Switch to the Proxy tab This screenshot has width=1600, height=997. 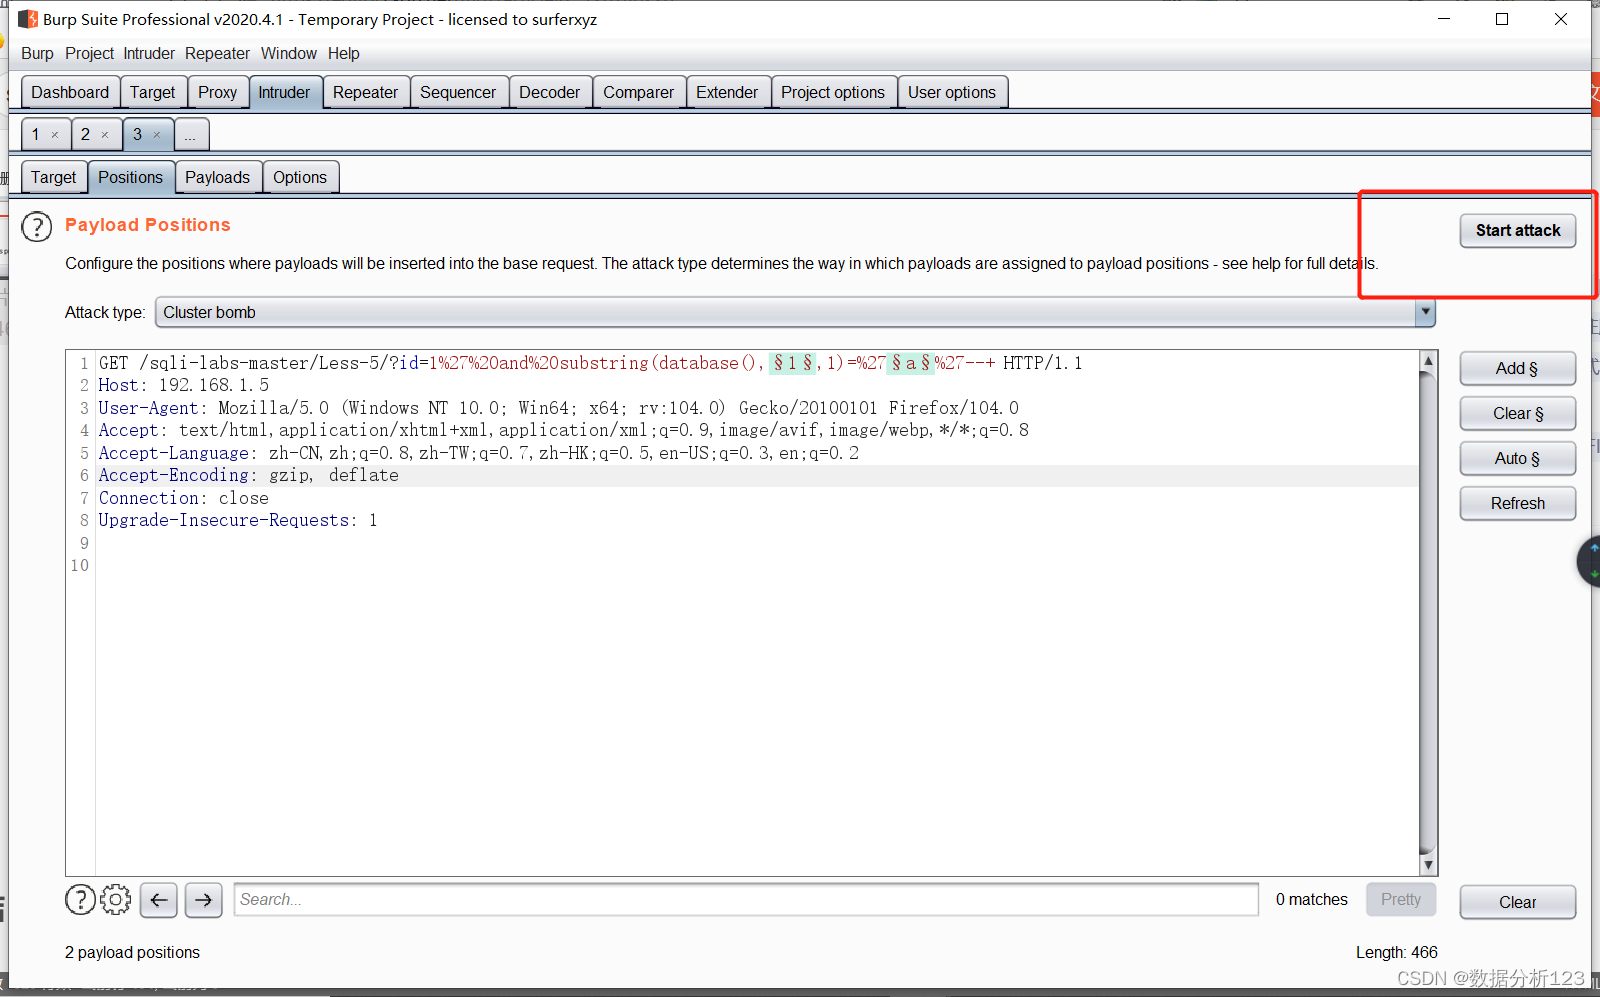pyautogui.click(x=218, y=92)
